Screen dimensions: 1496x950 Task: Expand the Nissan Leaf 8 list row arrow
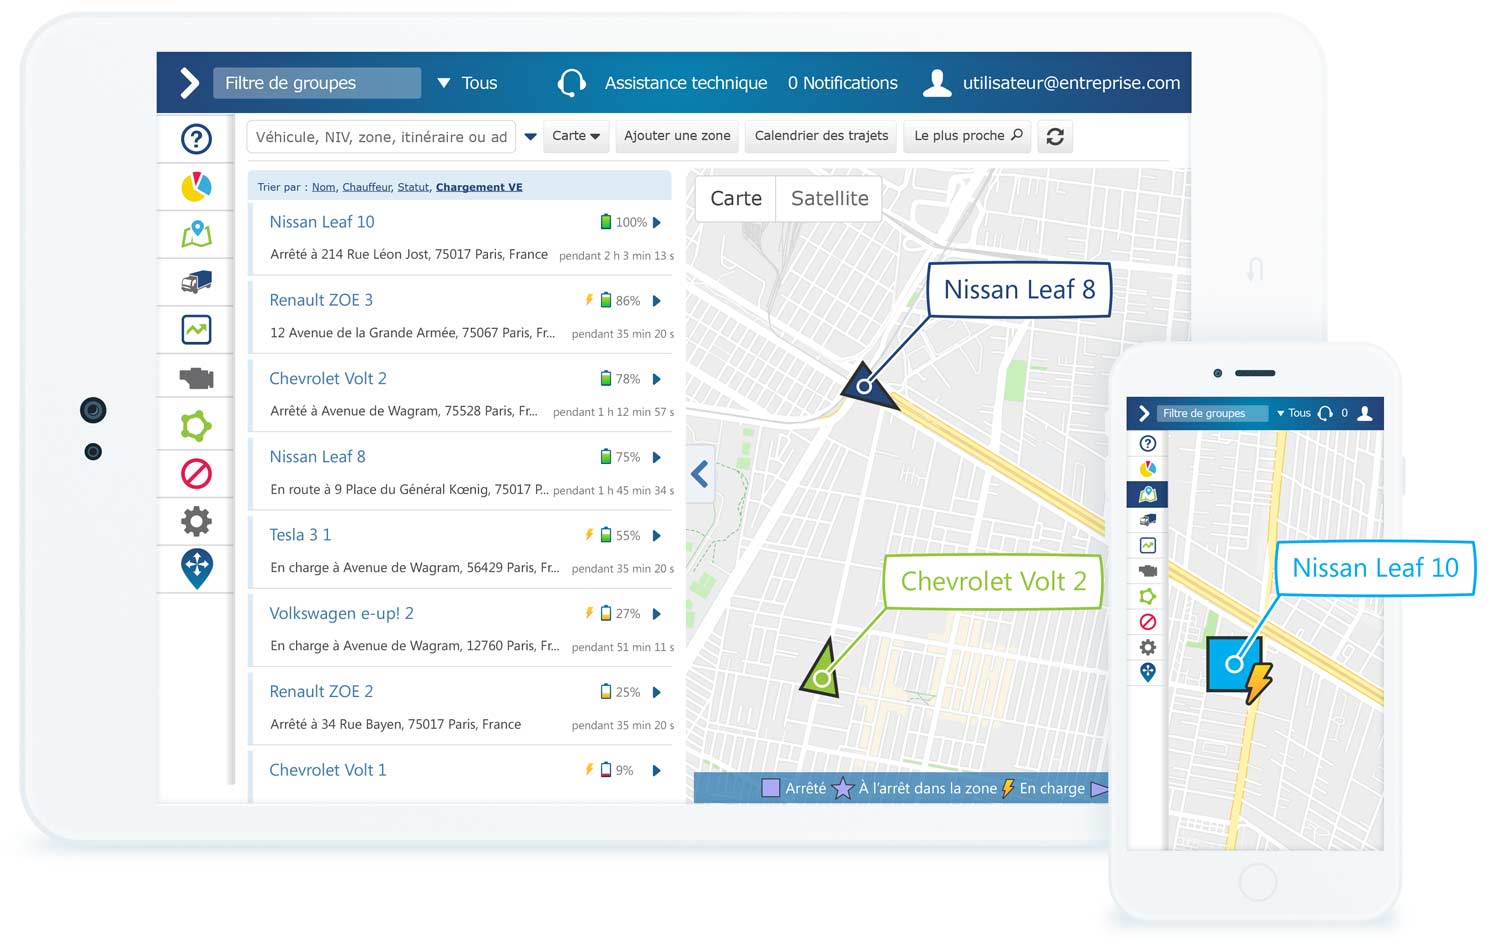pos(657,458)
